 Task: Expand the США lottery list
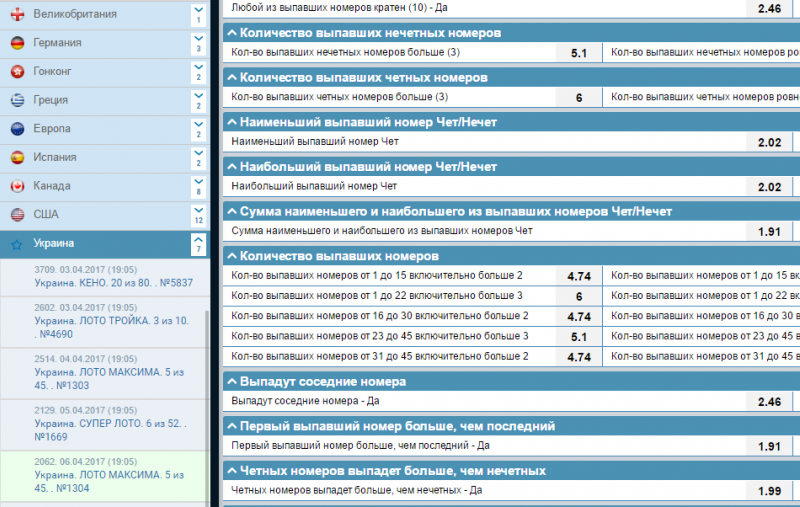[198, 214]
